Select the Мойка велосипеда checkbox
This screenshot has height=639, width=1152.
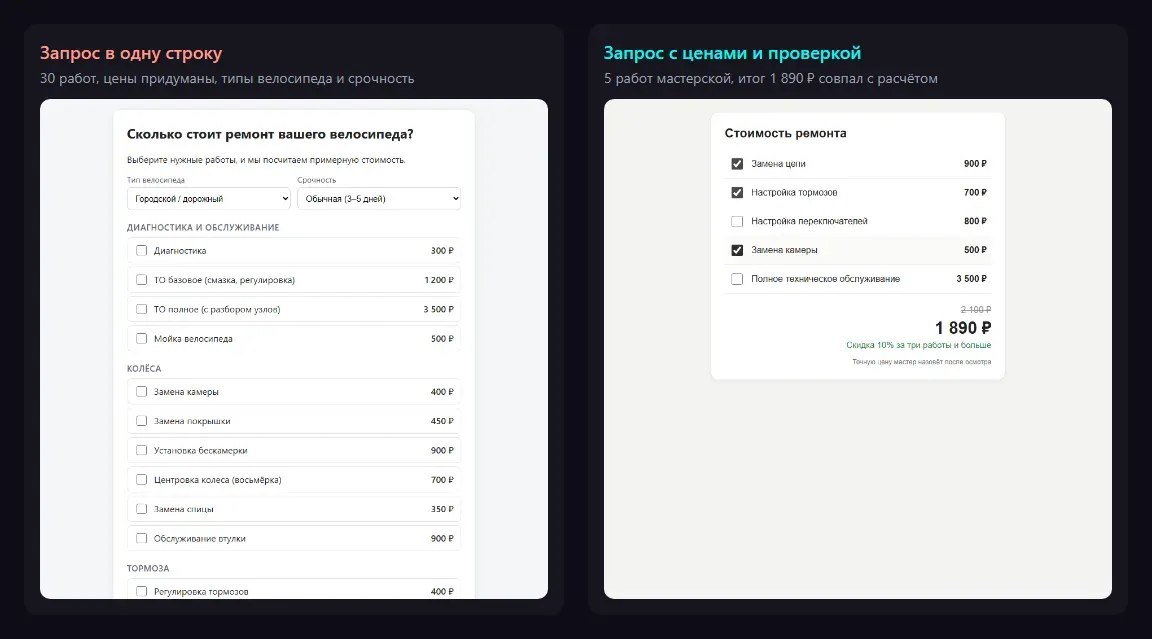click(x=142, y=339)
